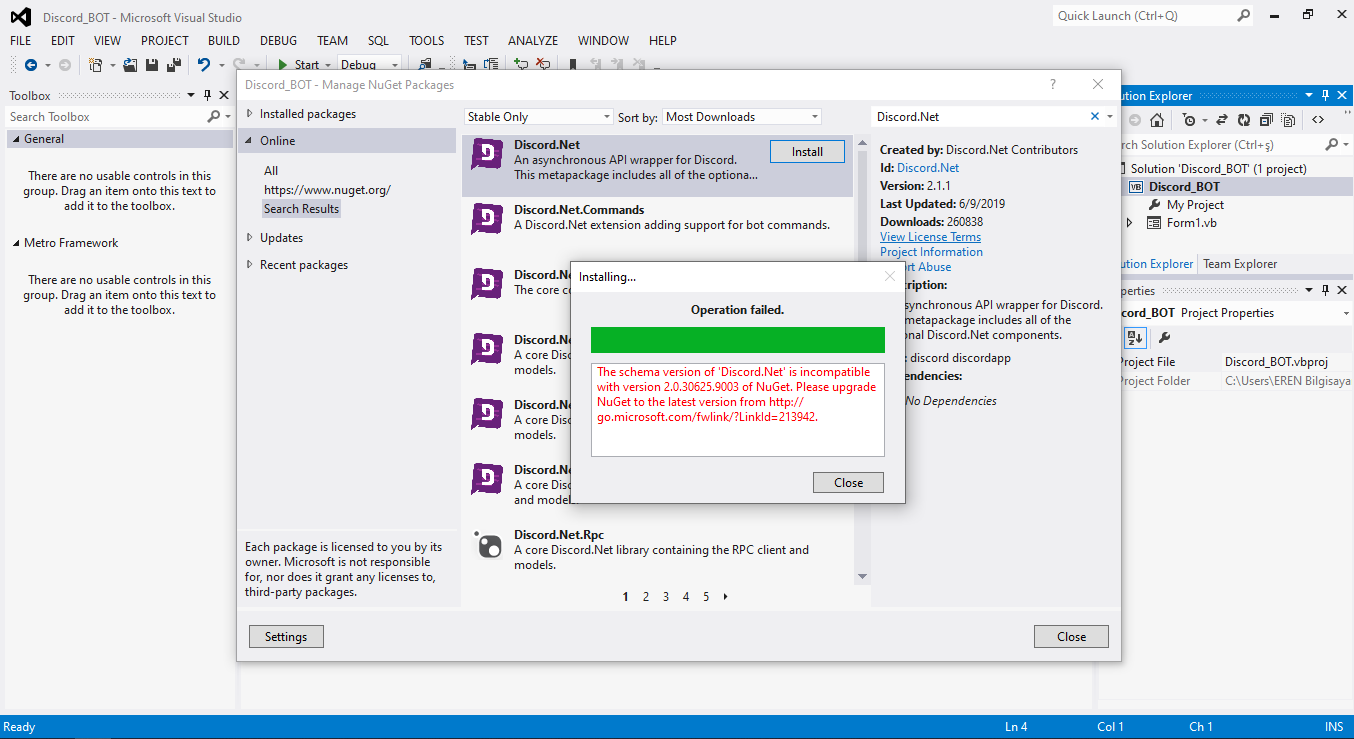Go to results page 2
This screenshot has height=739, width=1354.
click(x=646, y=597)
